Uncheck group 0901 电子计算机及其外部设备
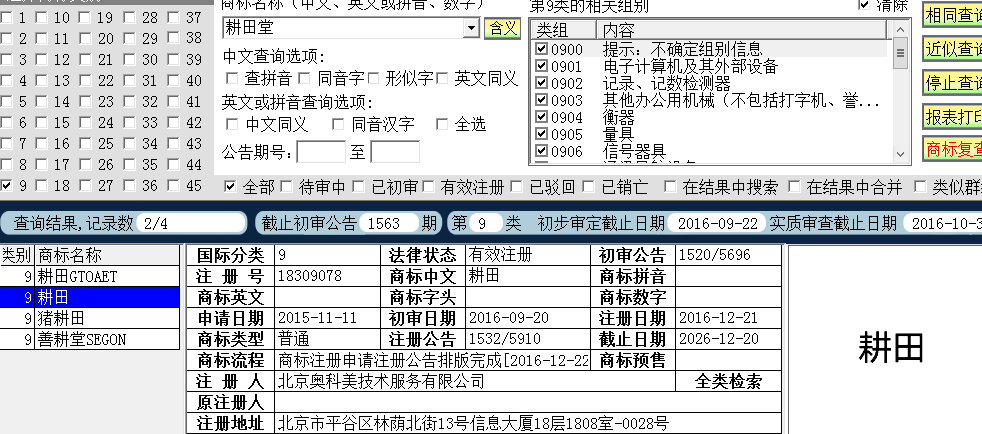 tap(542, 66)
